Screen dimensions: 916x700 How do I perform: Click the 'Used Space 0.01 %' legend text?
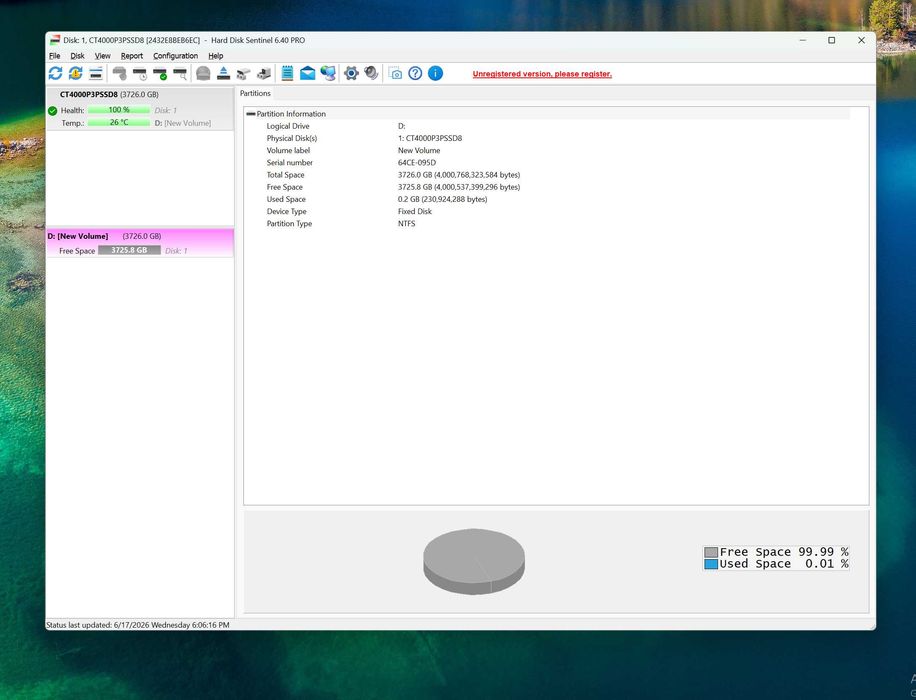[x=784, y=564]
